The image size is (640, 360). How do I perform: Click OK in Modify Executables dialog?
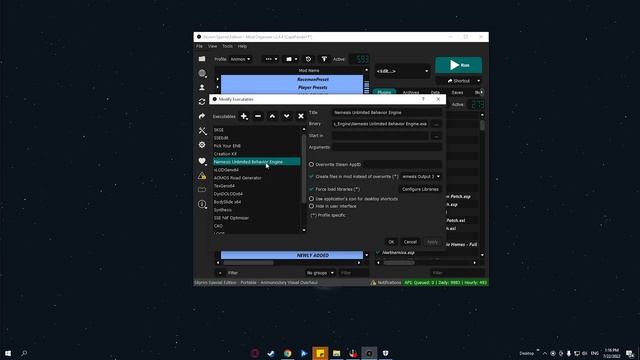[x=391, y=242]
